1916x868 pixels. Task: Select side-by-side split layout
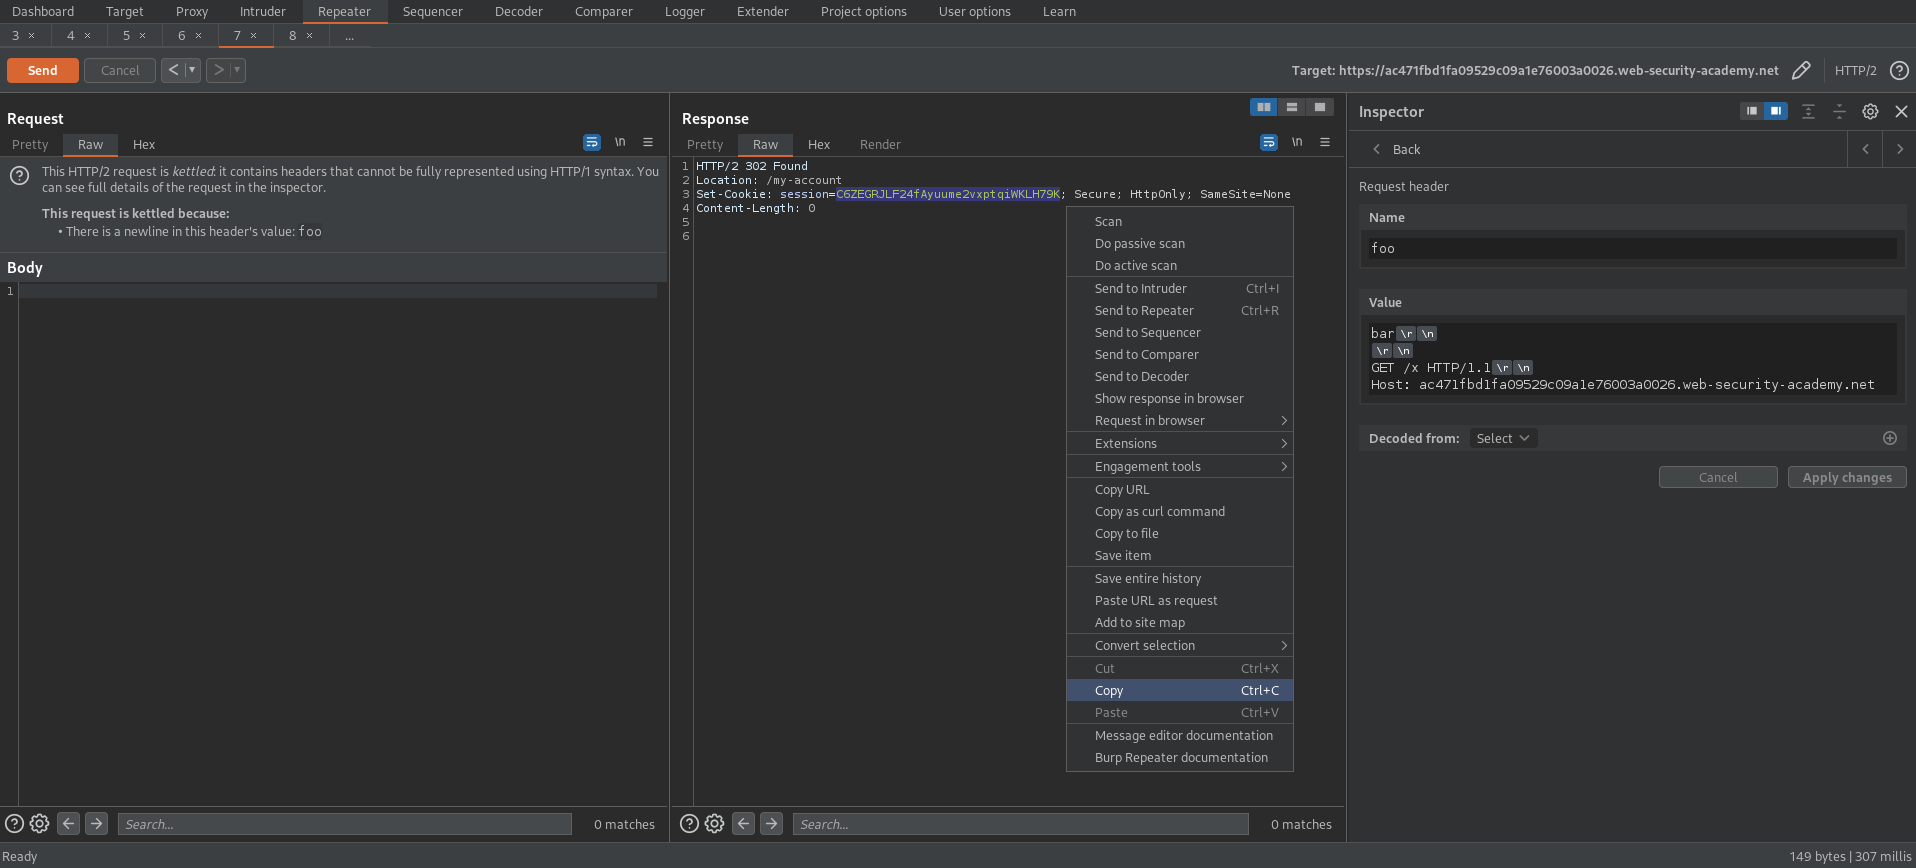tap(1264, 107)
